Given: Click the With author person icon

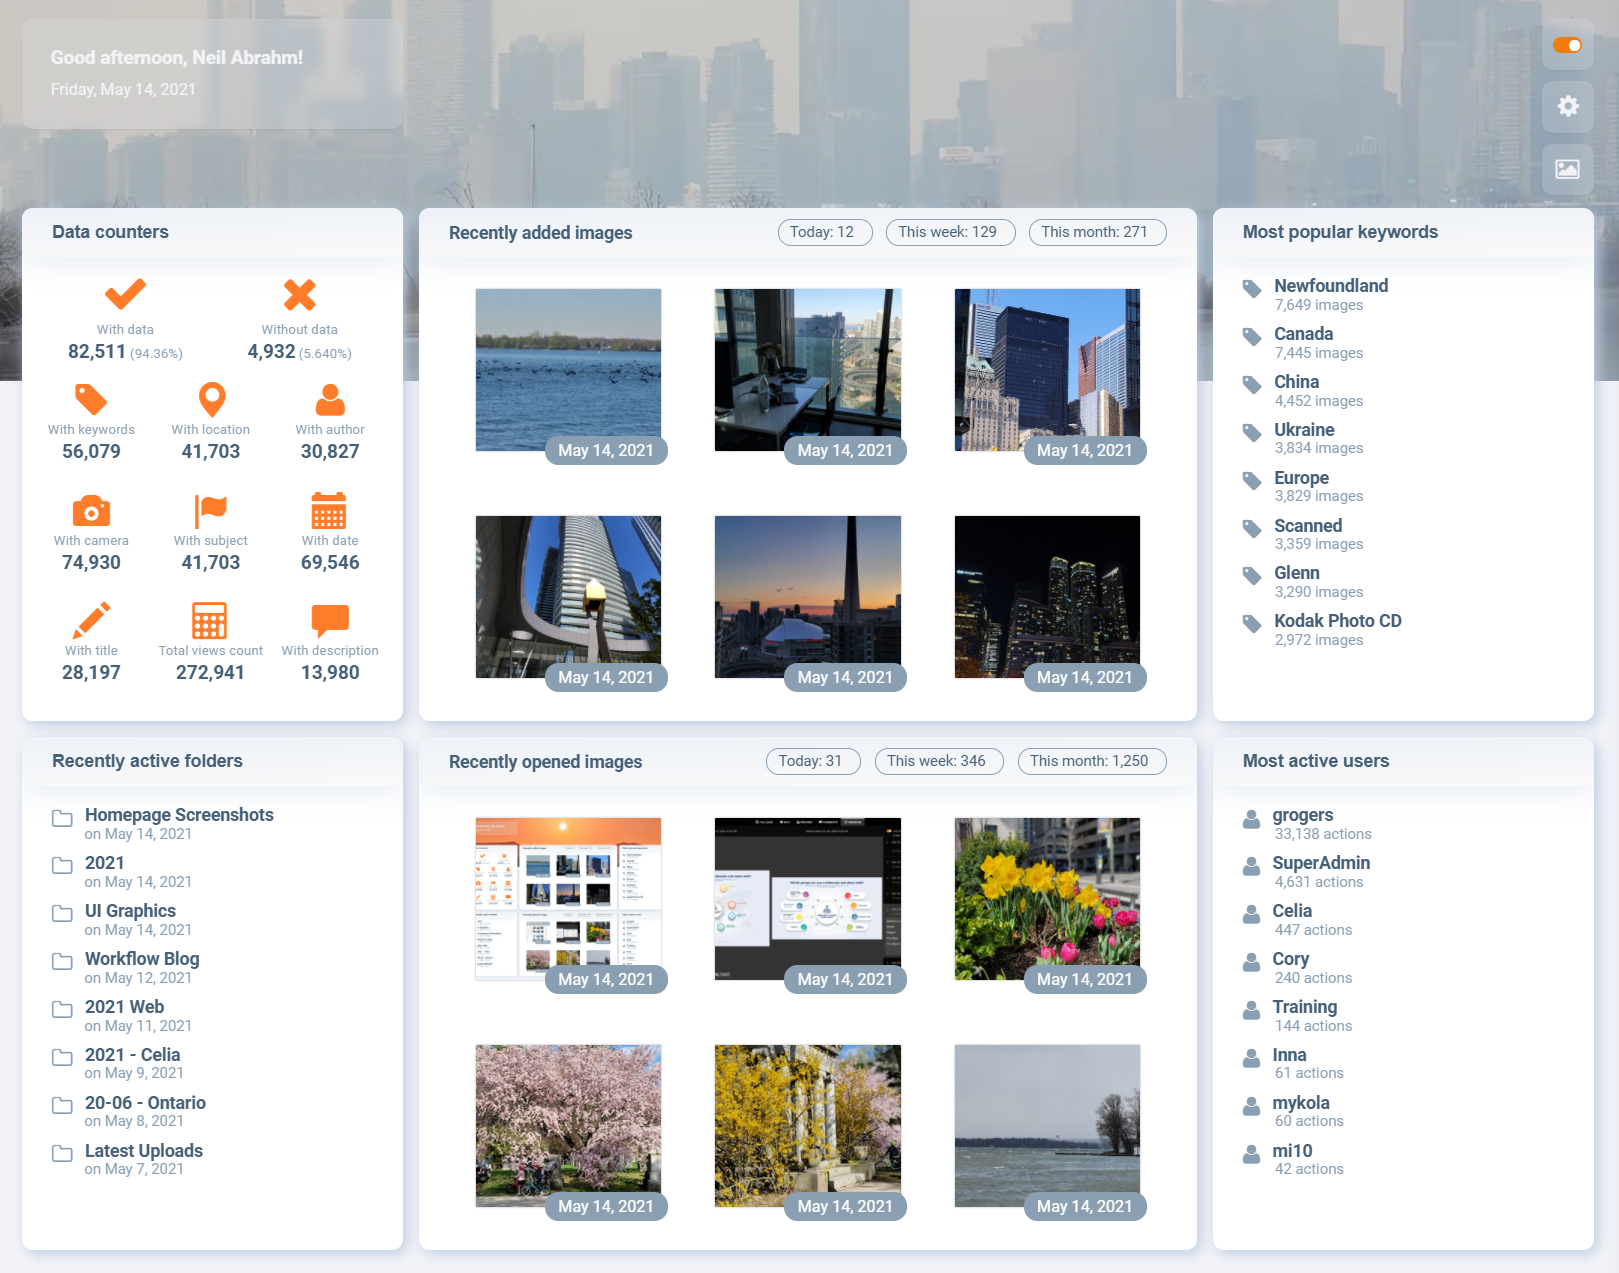Looking at the screenshot, I should (x=329, y=399).
